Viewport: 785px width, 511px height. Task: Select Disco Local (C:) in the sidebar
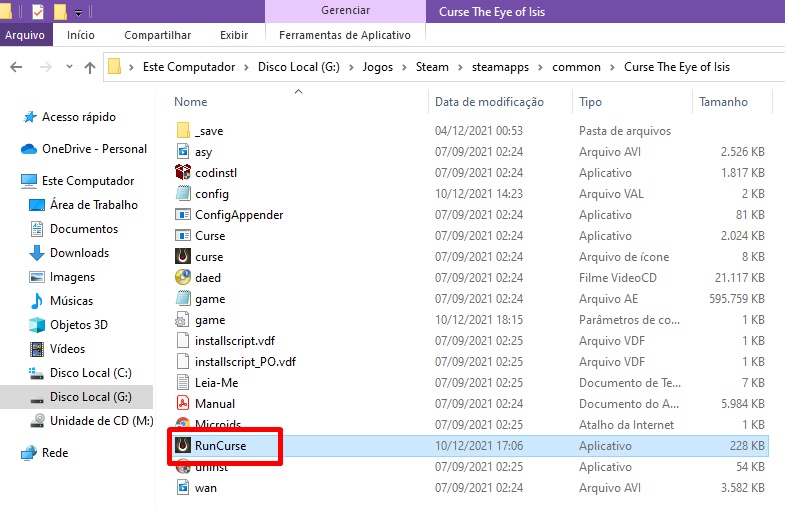tap(91, 373)
